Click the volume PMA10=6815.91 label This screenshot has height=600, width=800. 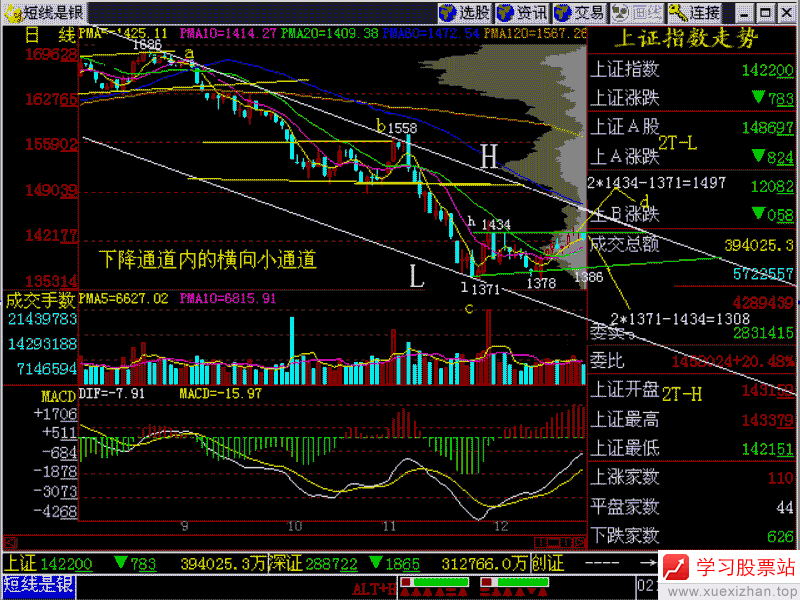click(228, 298)
